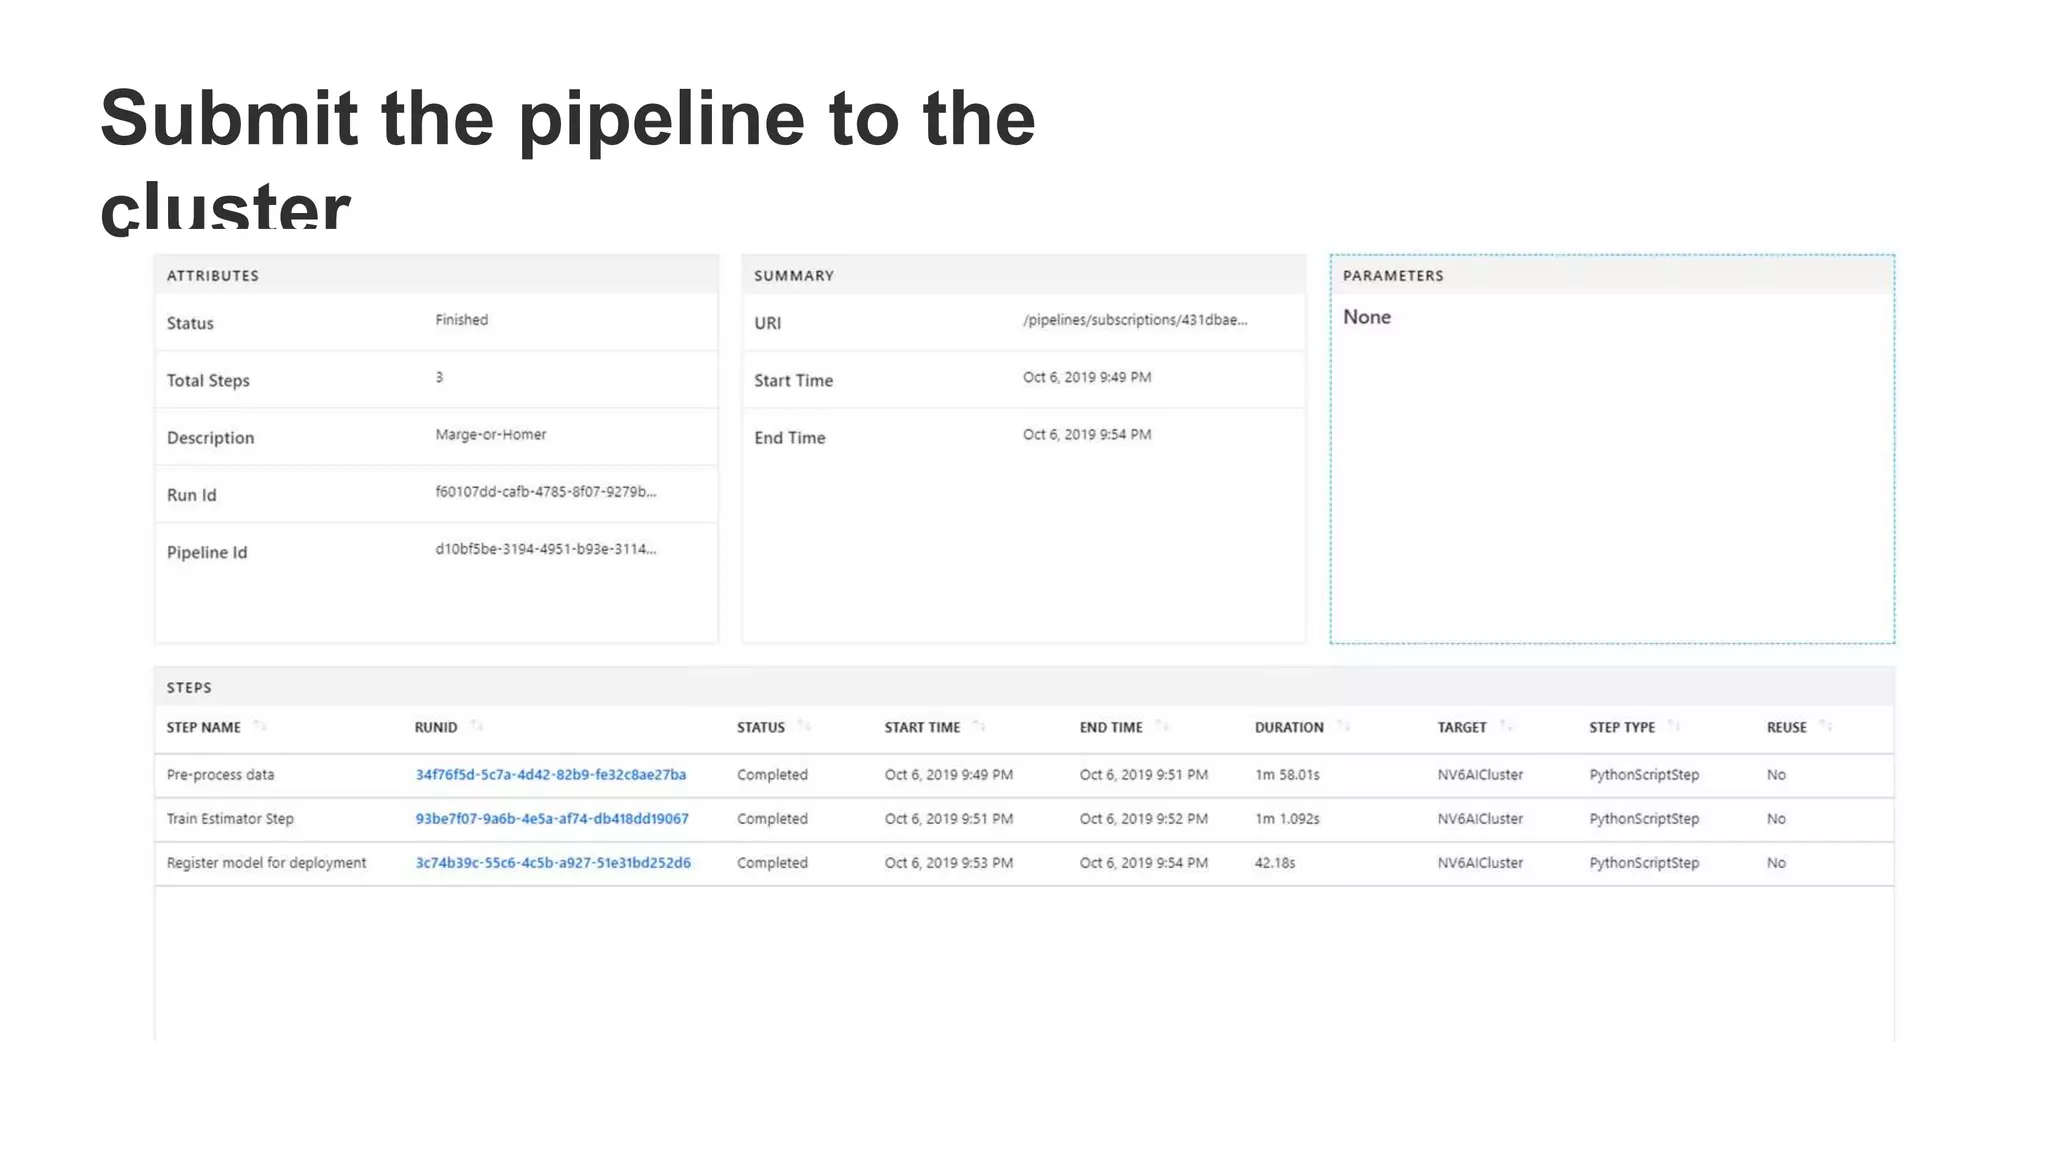The image size is (2048, 1152).
Task: Click sort icon beside TARGET header
Action: tap(1506, 726)
